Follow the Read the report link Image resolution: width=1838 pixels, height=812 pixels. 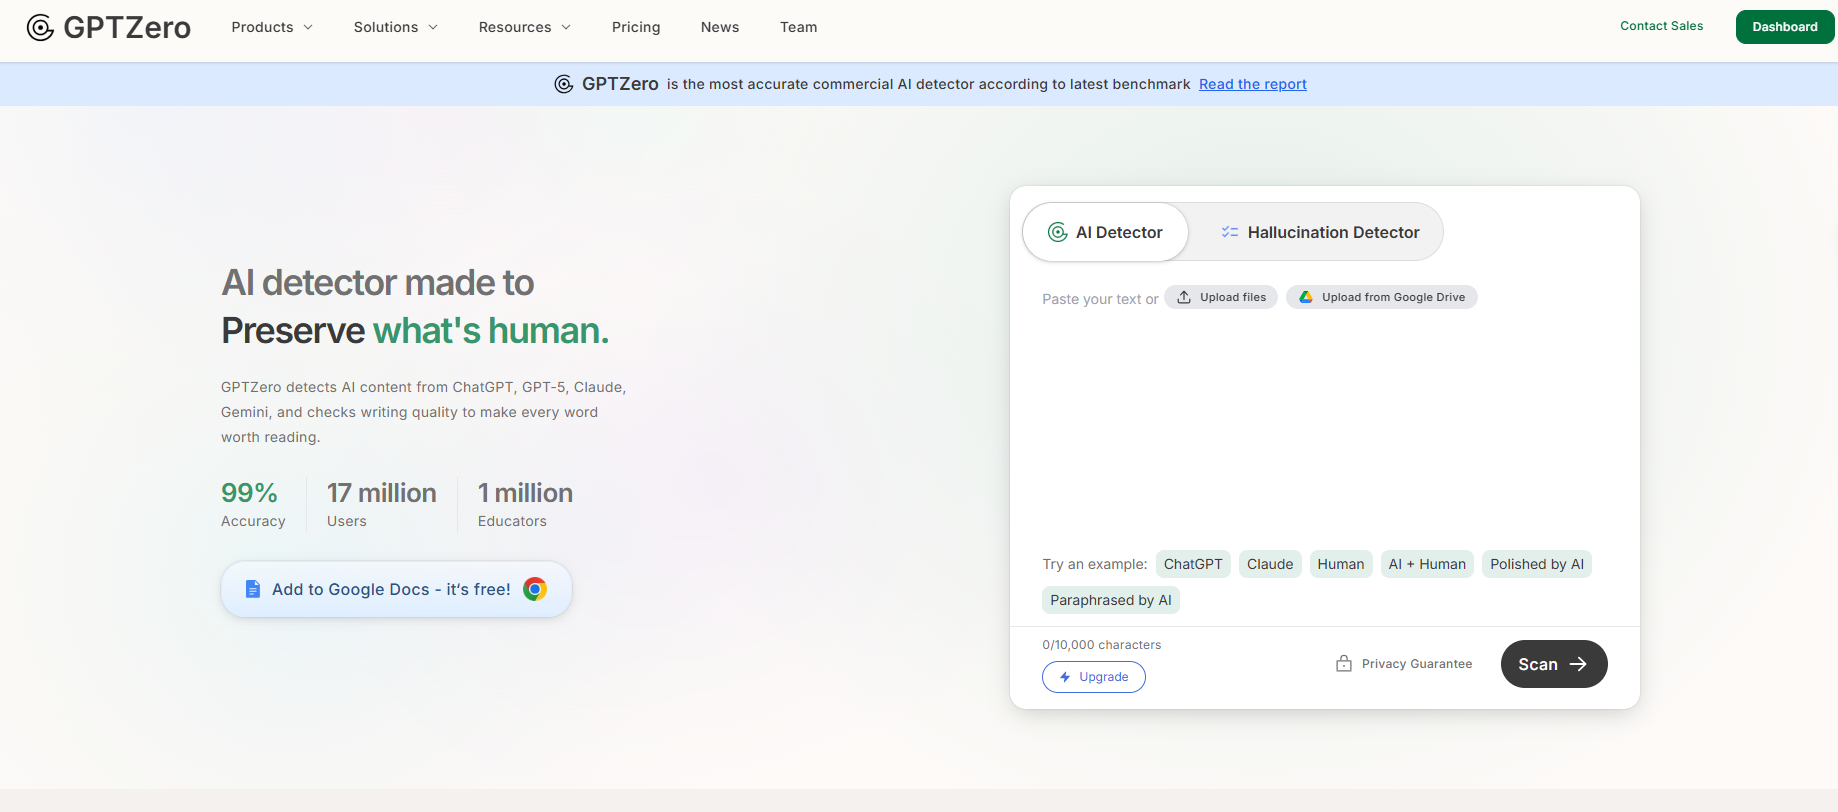1253,84
